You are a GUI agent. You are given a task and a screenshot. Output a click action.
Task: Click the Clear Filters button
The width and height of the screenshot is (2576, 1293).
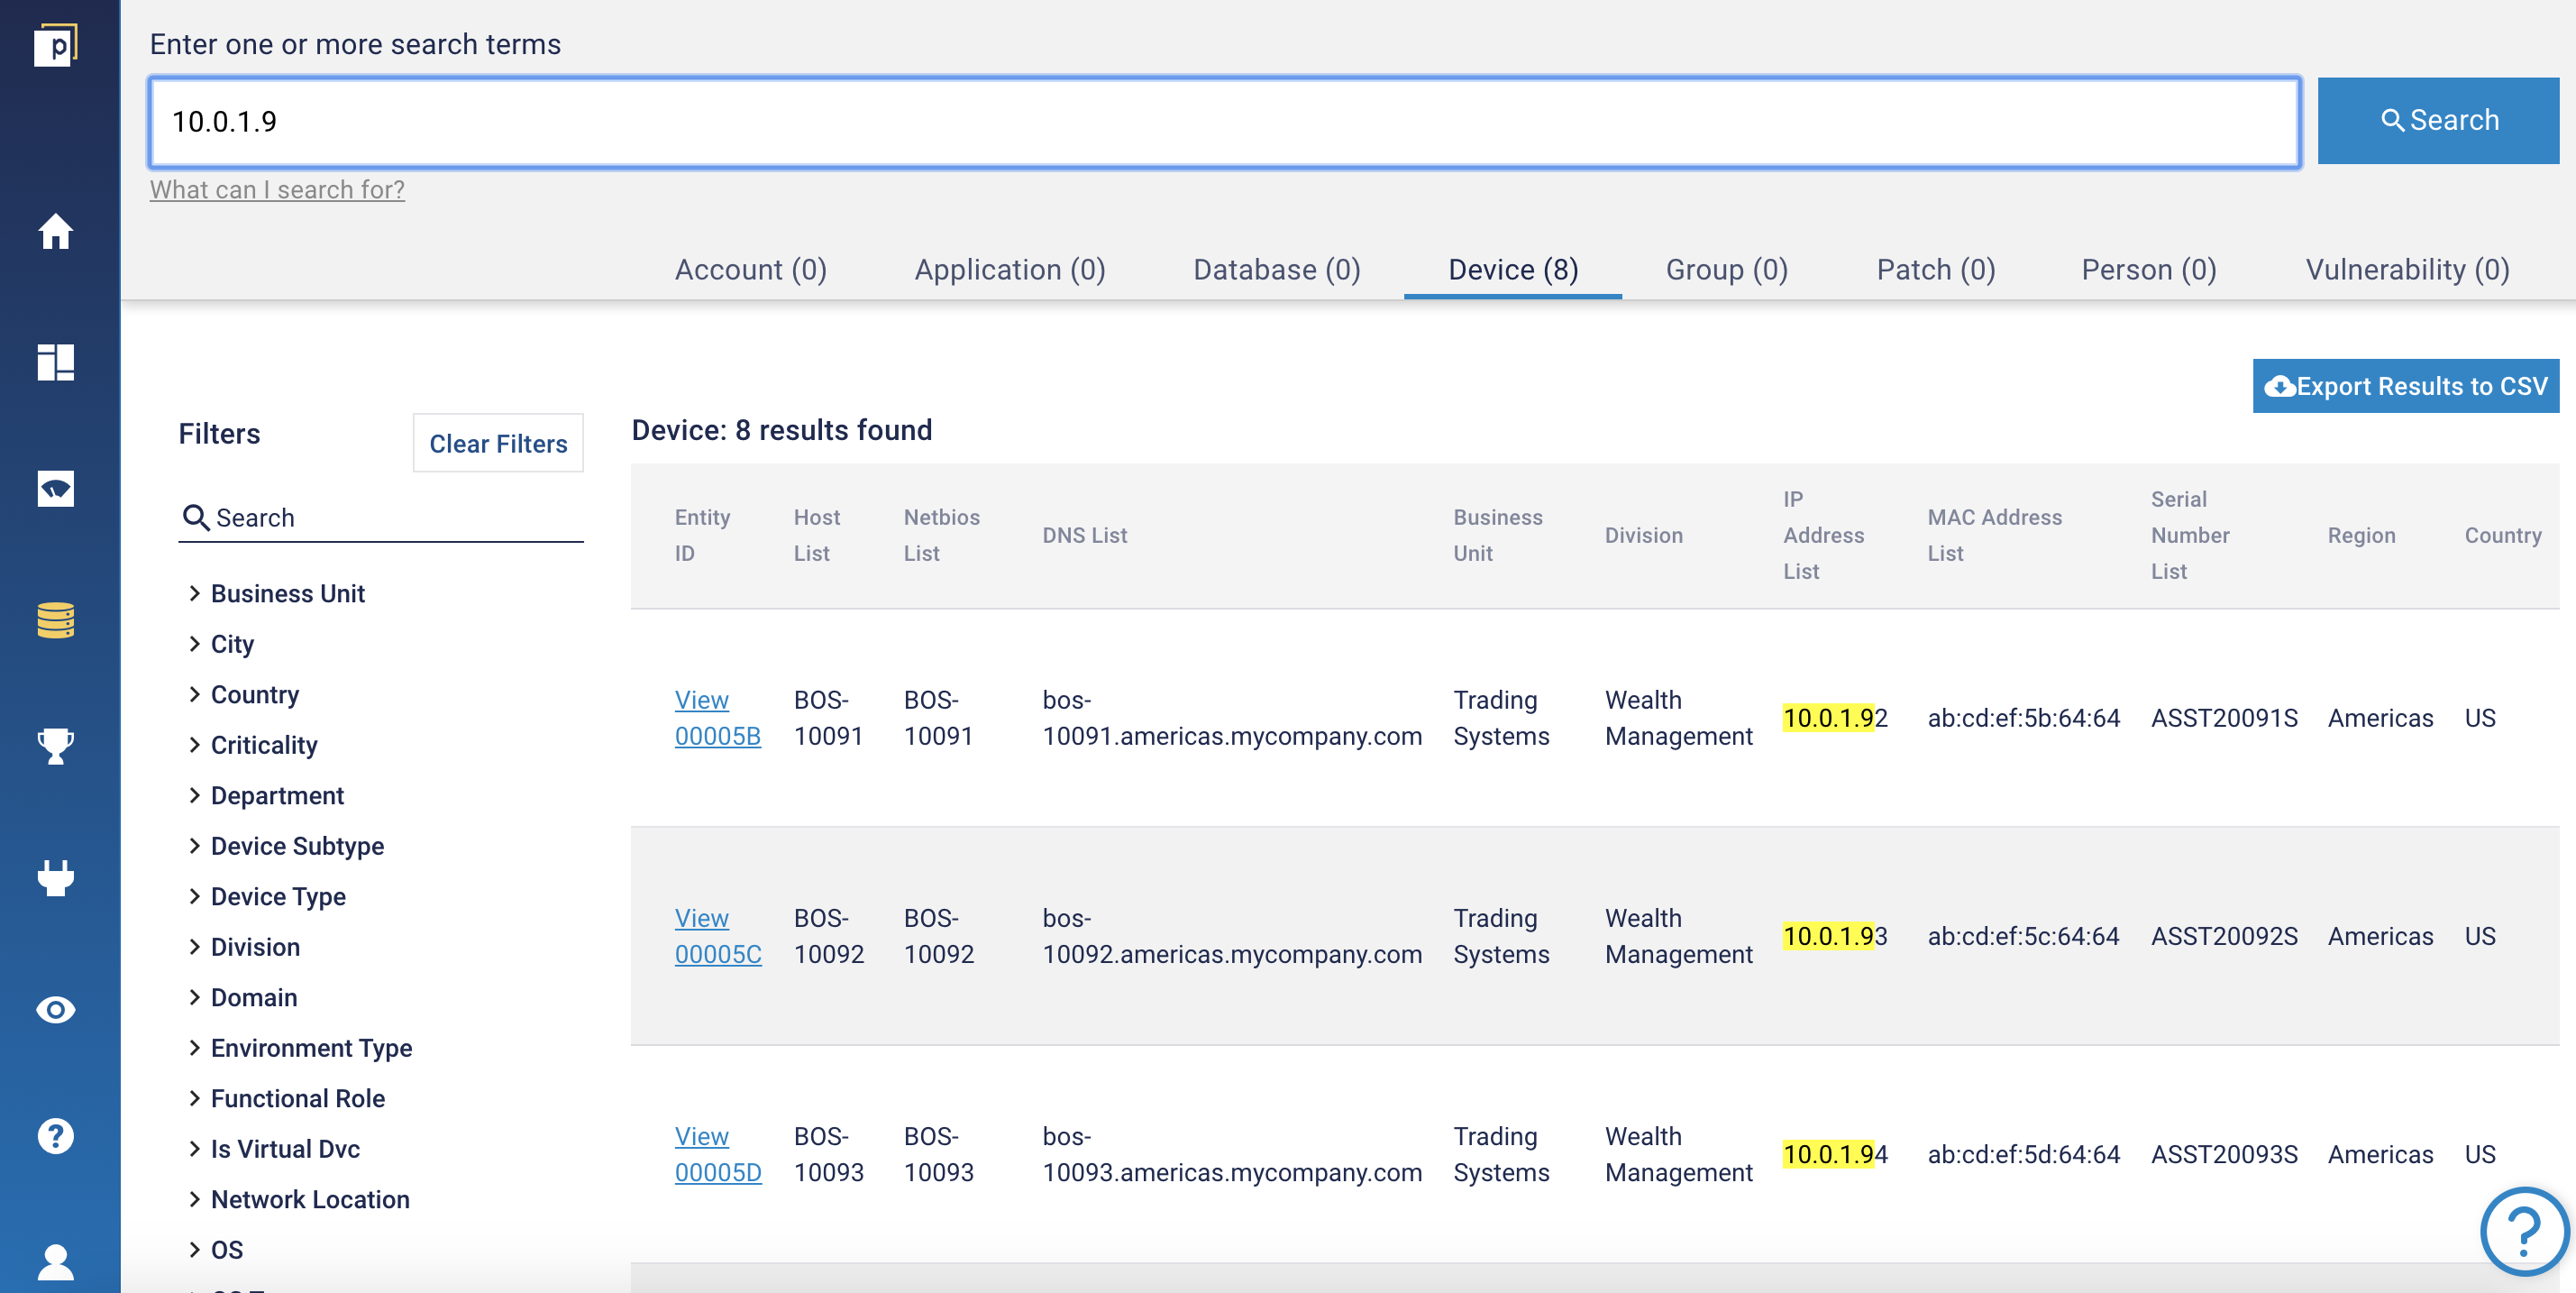tap(498, 443)
